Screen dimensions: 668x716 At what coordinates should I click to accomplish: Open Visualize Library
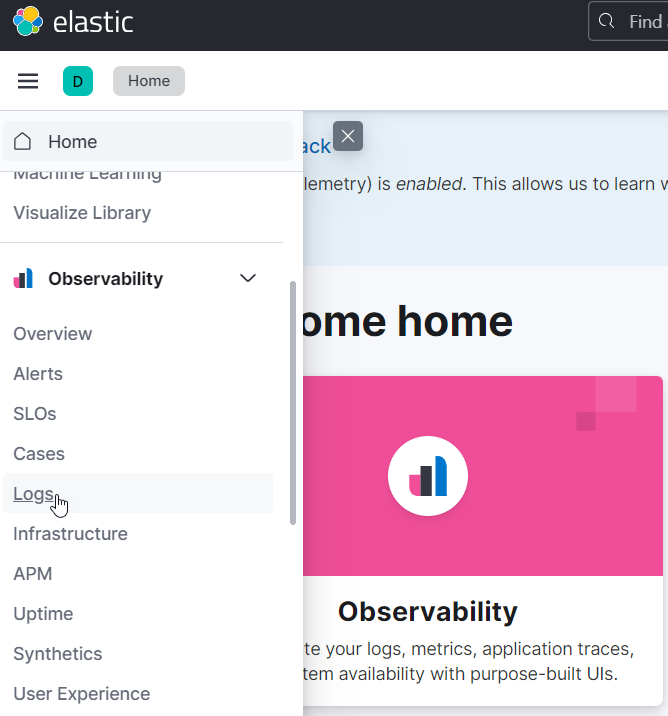[x=82, y=213]
